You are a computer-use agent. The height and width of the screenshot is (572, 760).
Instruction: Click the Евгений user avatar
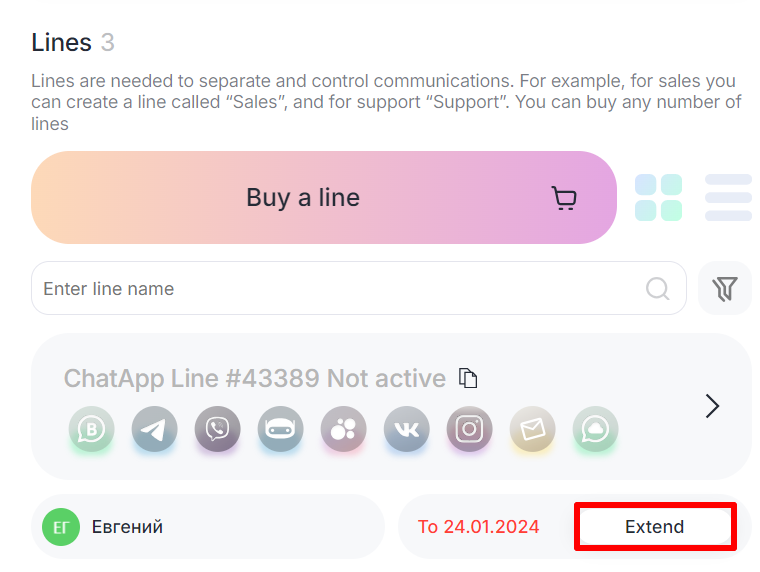click(60, 527)
